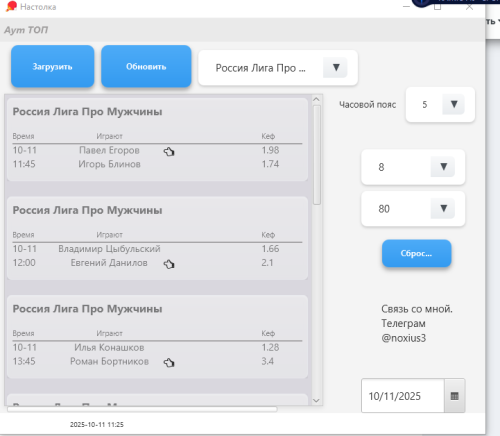Click the hand pointer icon beside Павел Егоров
500x436 pixels.
coord(169,152)
